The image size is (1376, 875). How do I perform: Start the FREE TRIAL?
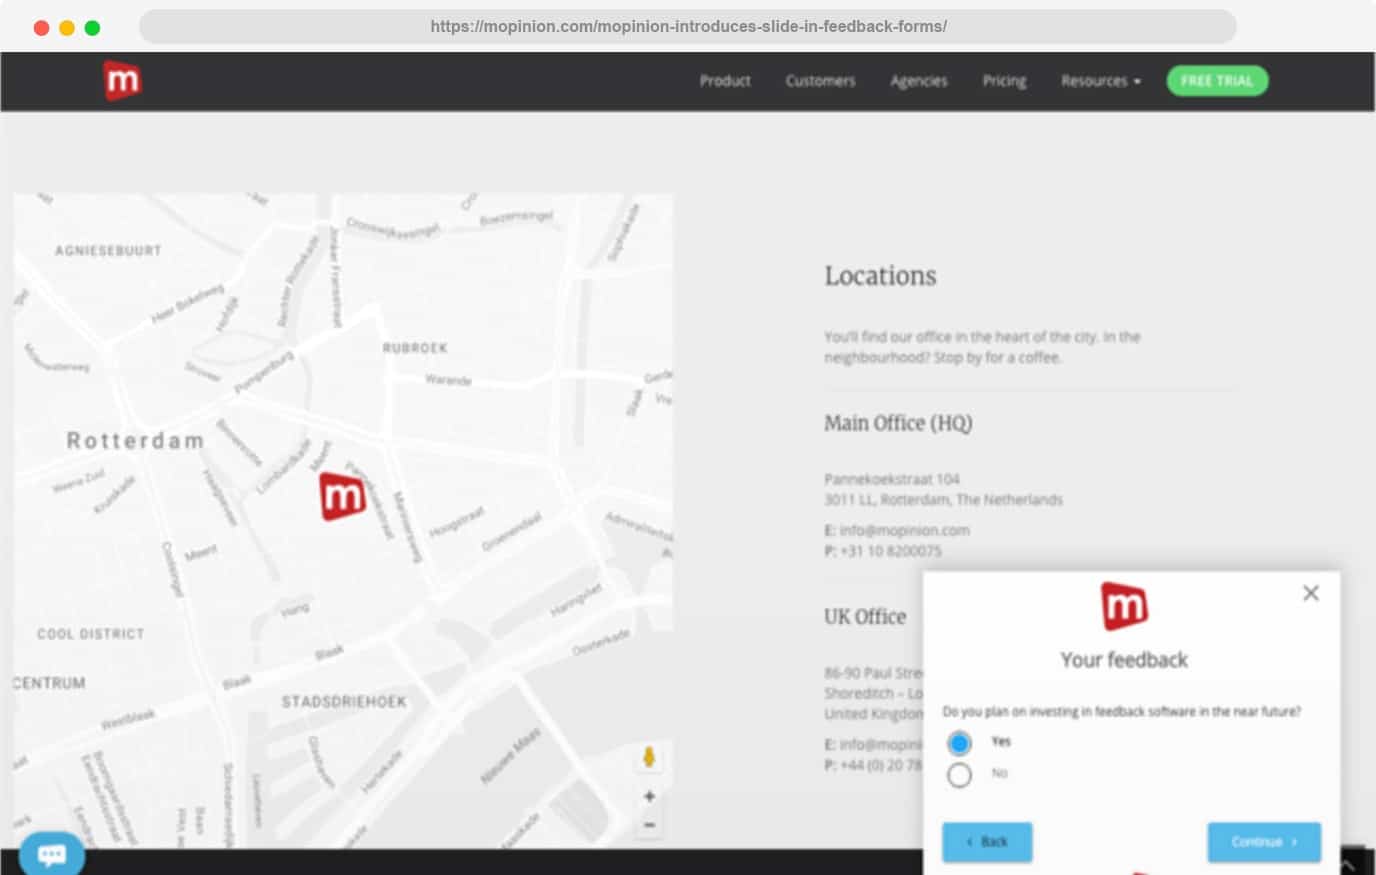1217,81
